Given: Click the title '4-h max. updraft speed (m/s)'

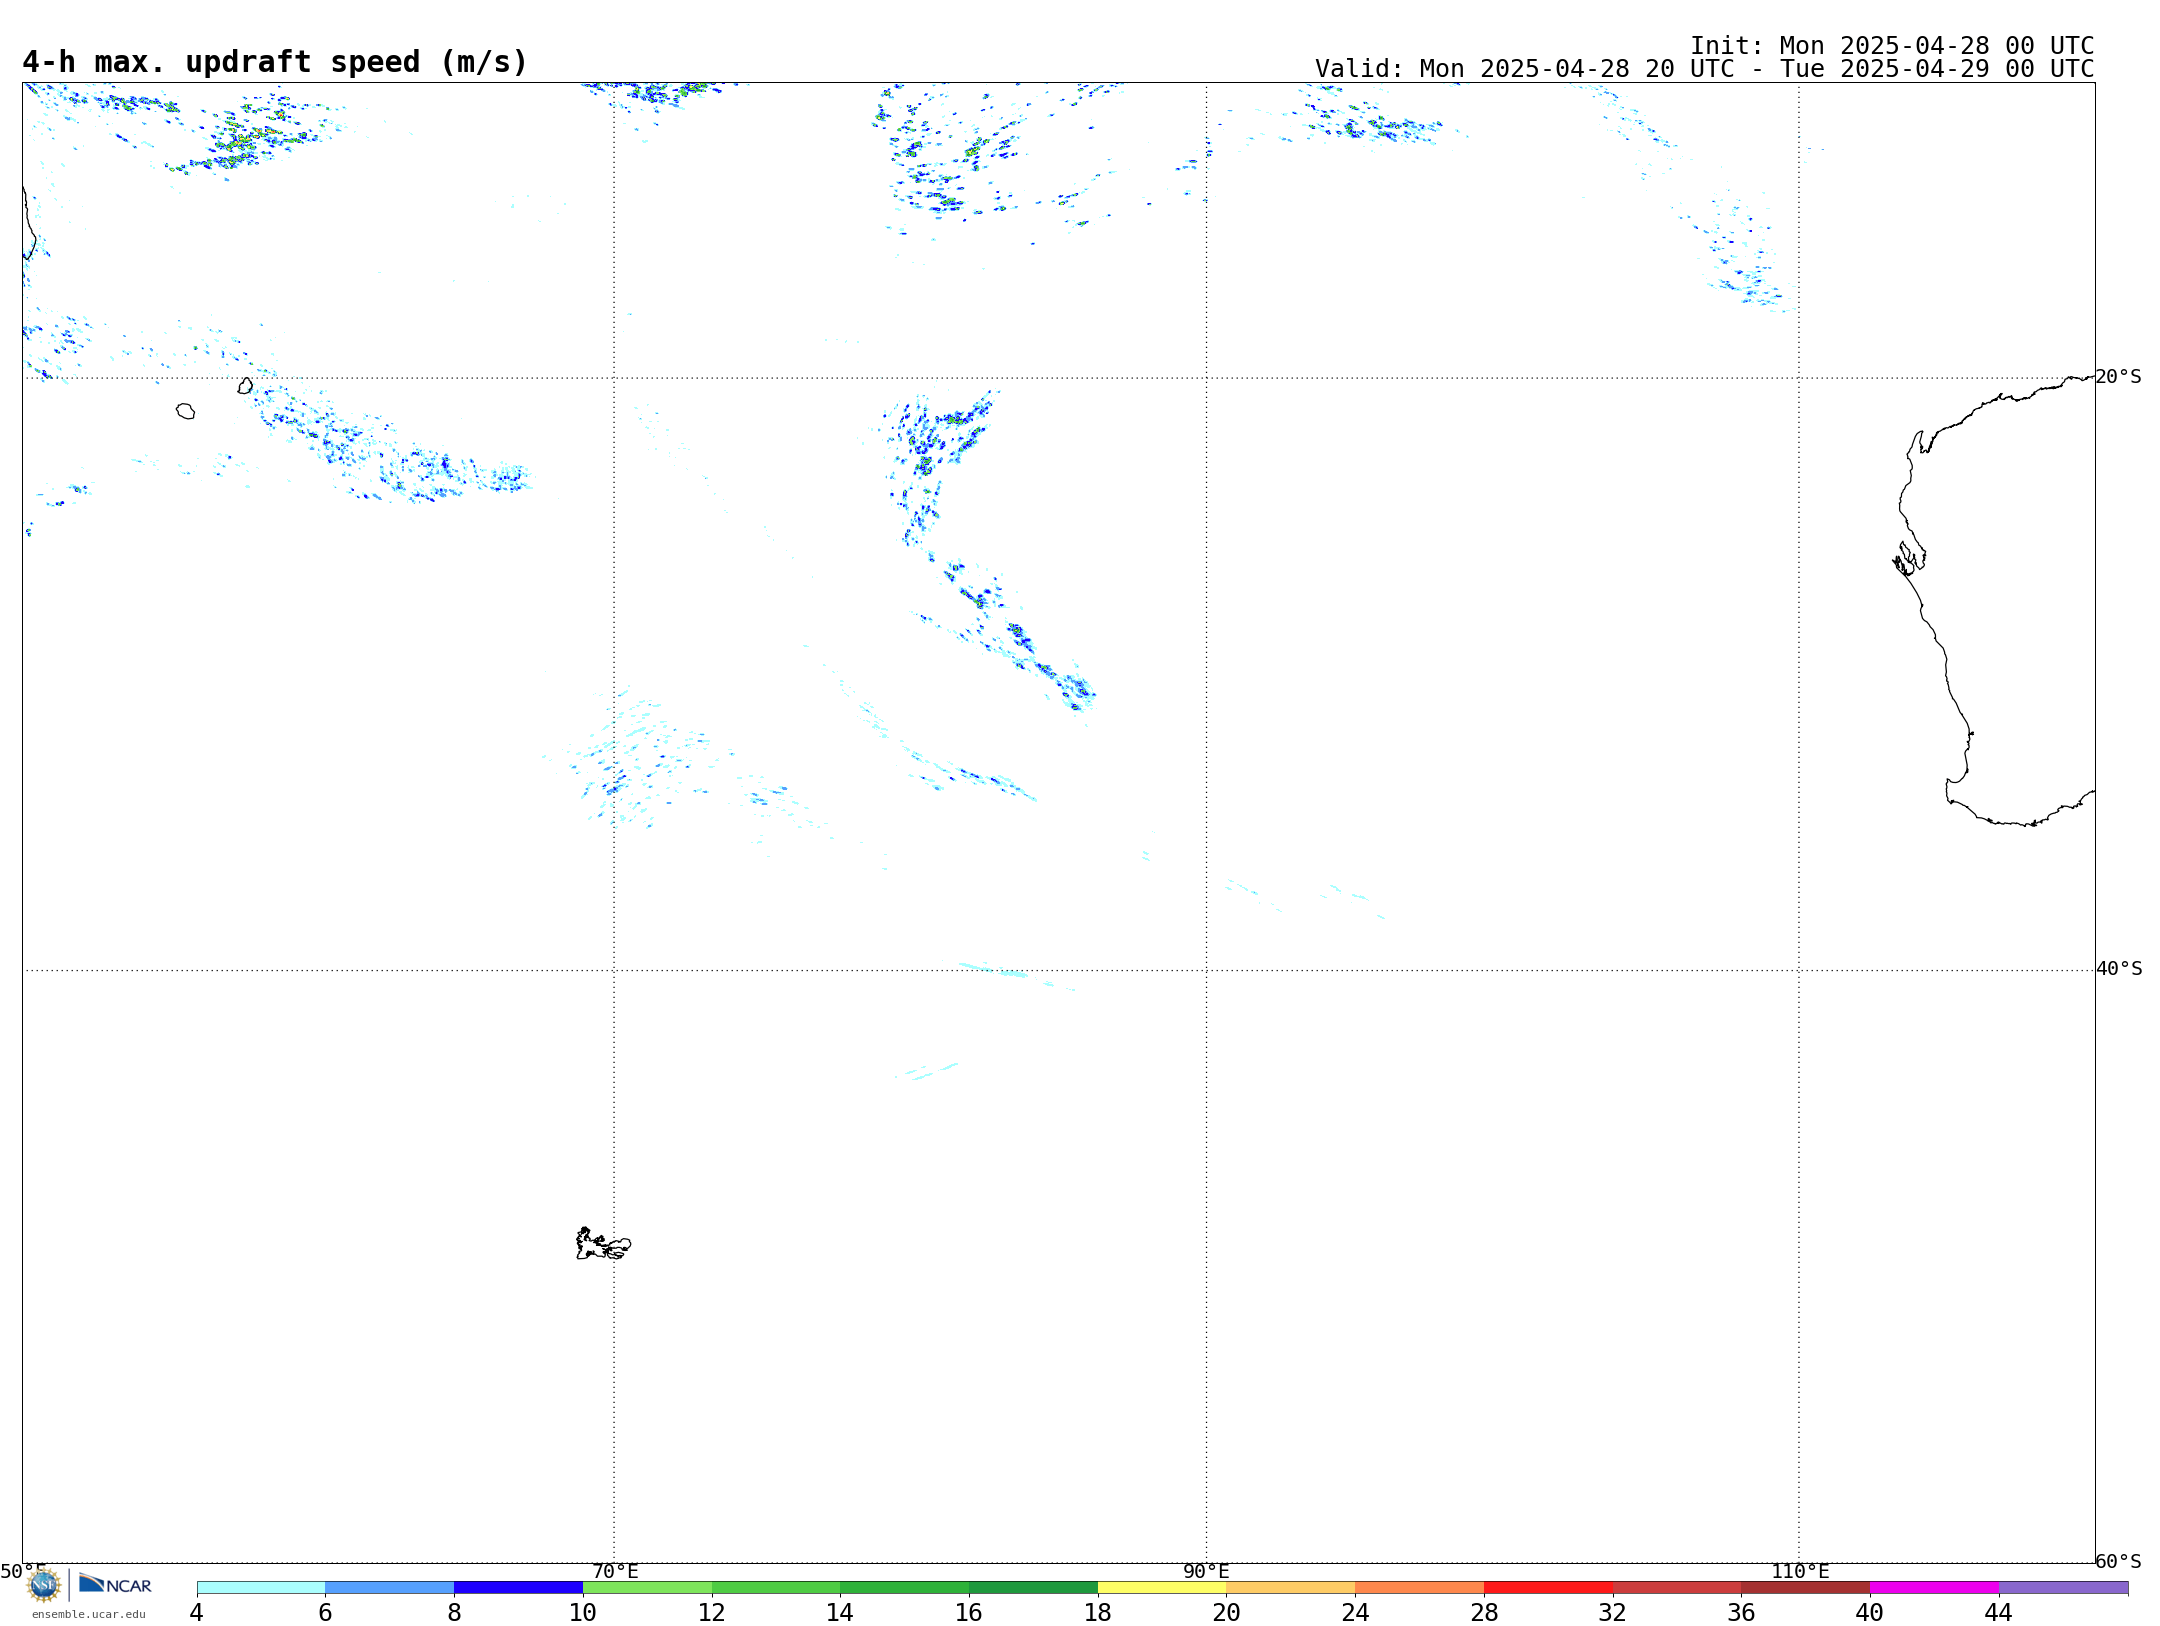Looking at the screenshot, I should (275, 62).
